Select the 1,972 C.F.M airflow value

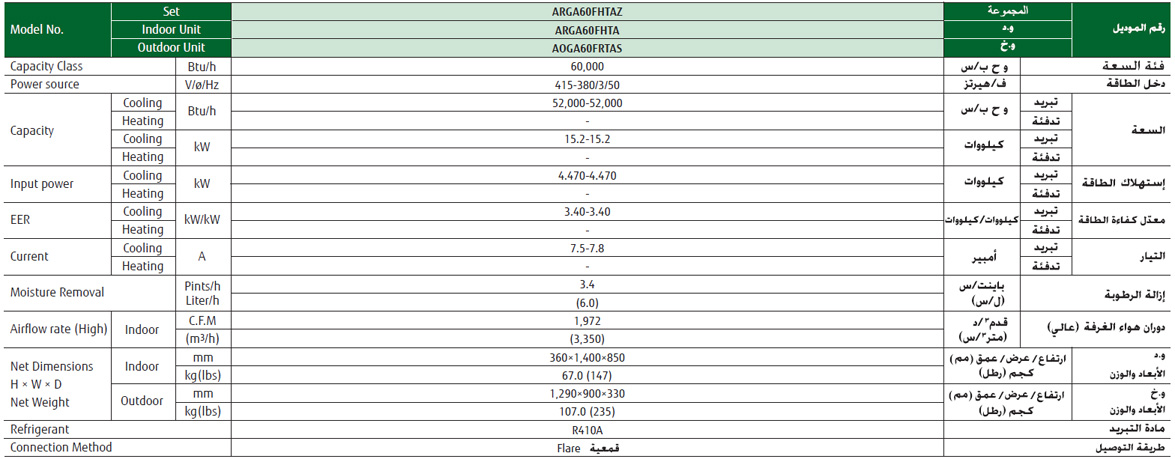point(587,320)
